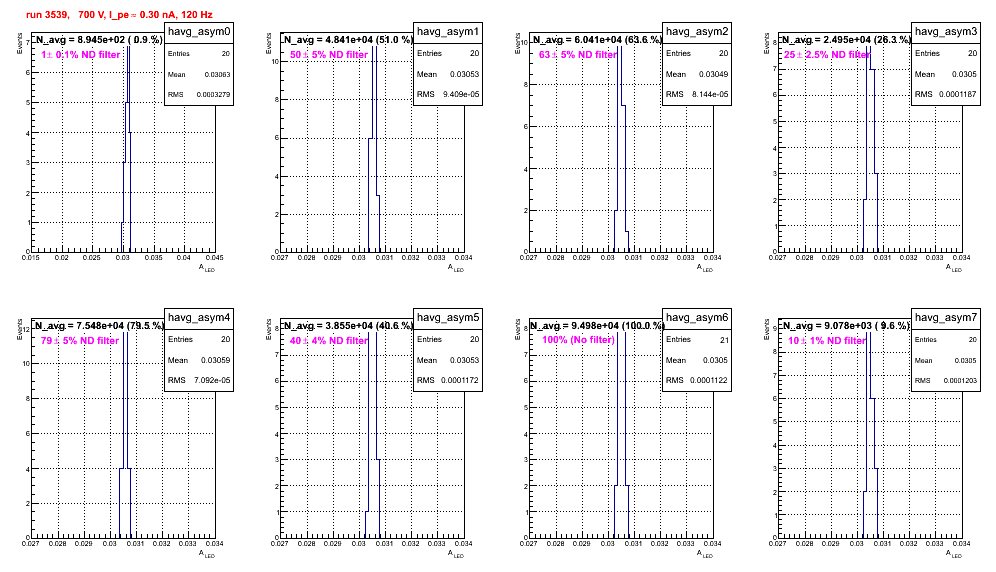Click N_avg = 3.855e+04 (40.6%) label

pyautogui.click(x=348, y=325)
